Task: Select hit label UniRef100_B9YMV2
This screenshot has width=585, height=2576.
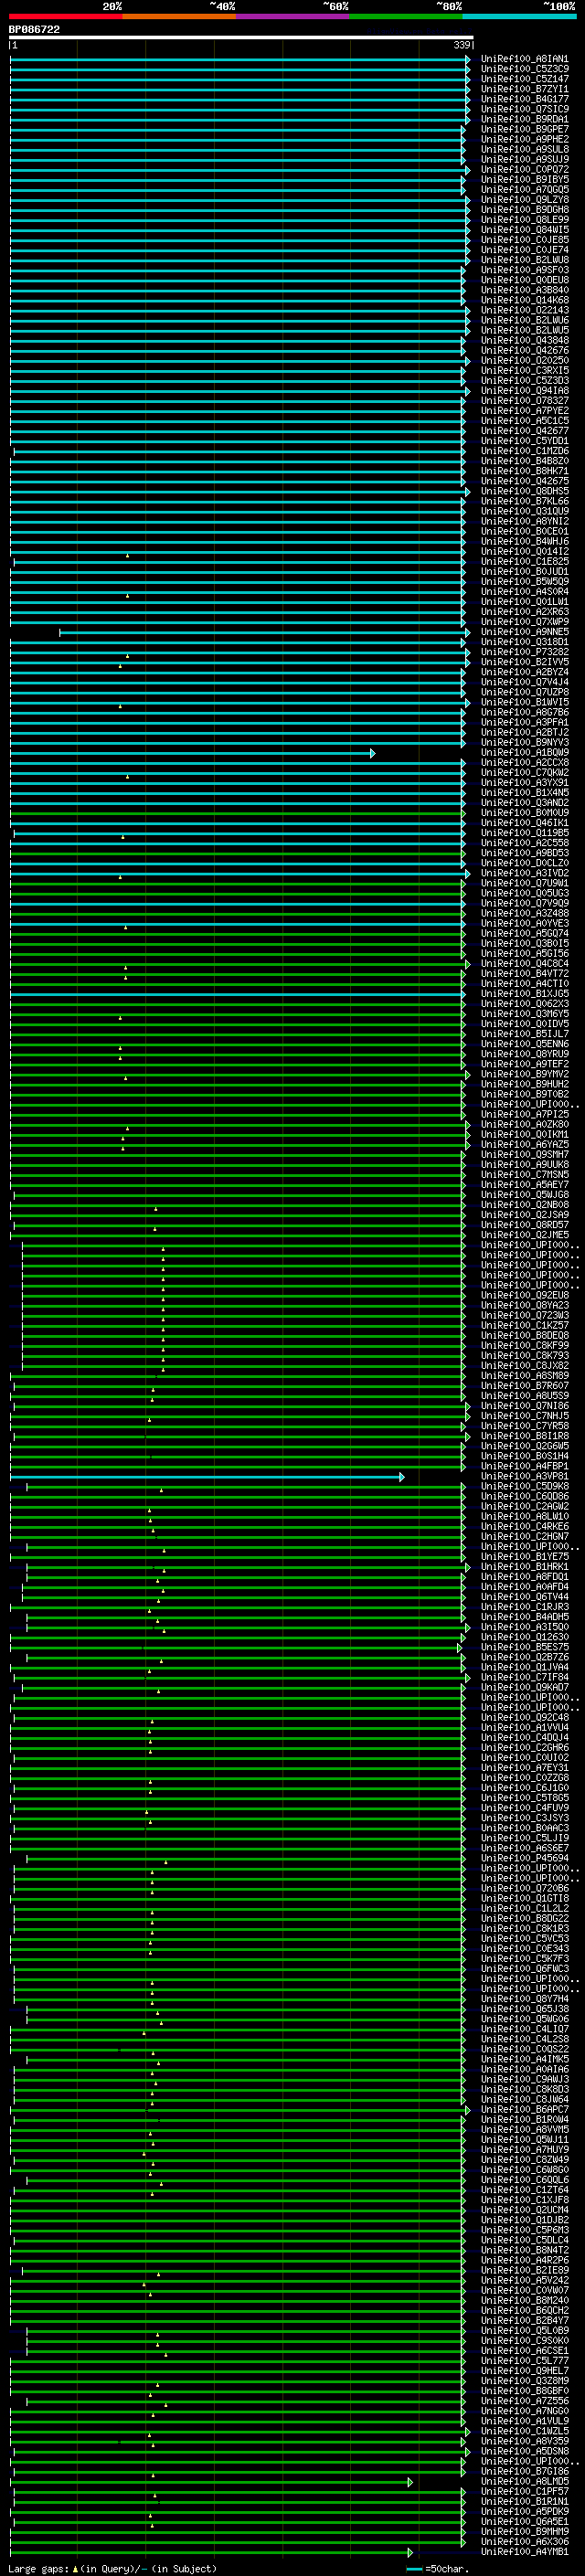Action: (524, 1074)
